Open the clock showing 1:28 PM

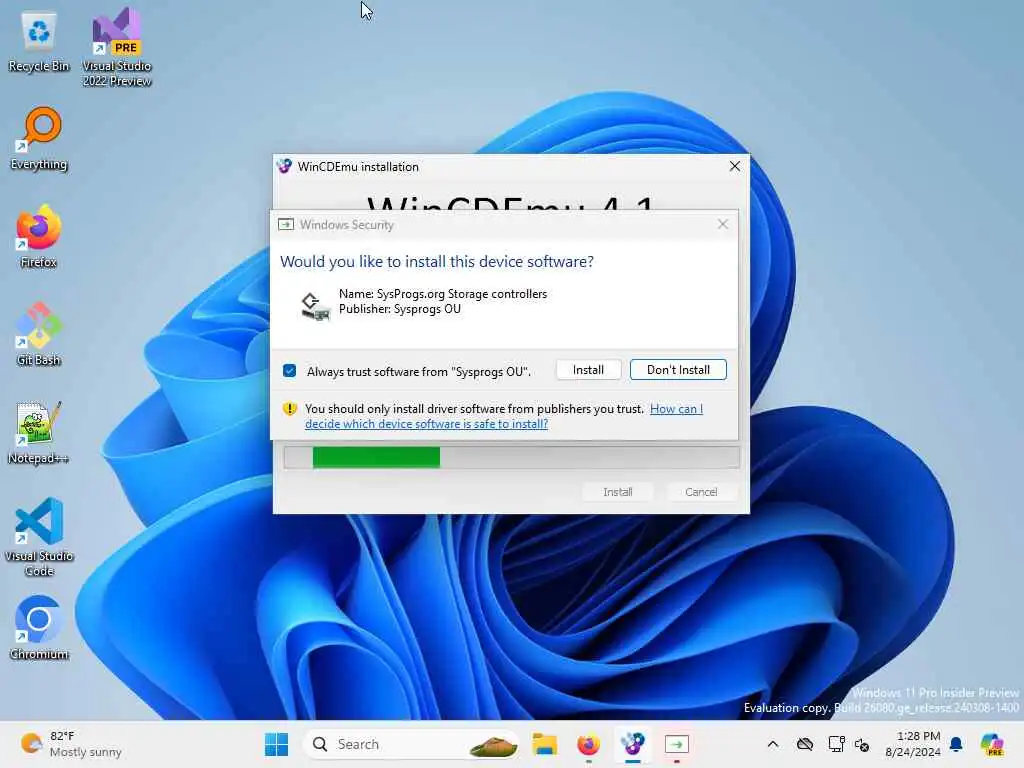click(x=912, y=744)
